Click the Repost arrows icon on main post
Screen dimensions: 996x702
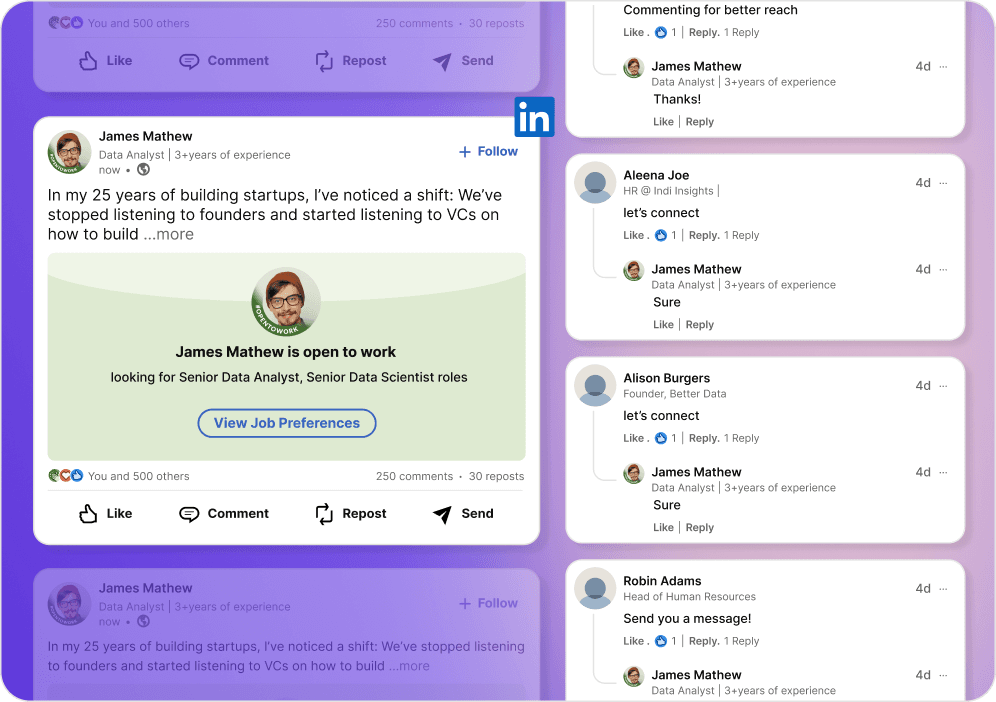pyautogui.click(x=324, y=514)
